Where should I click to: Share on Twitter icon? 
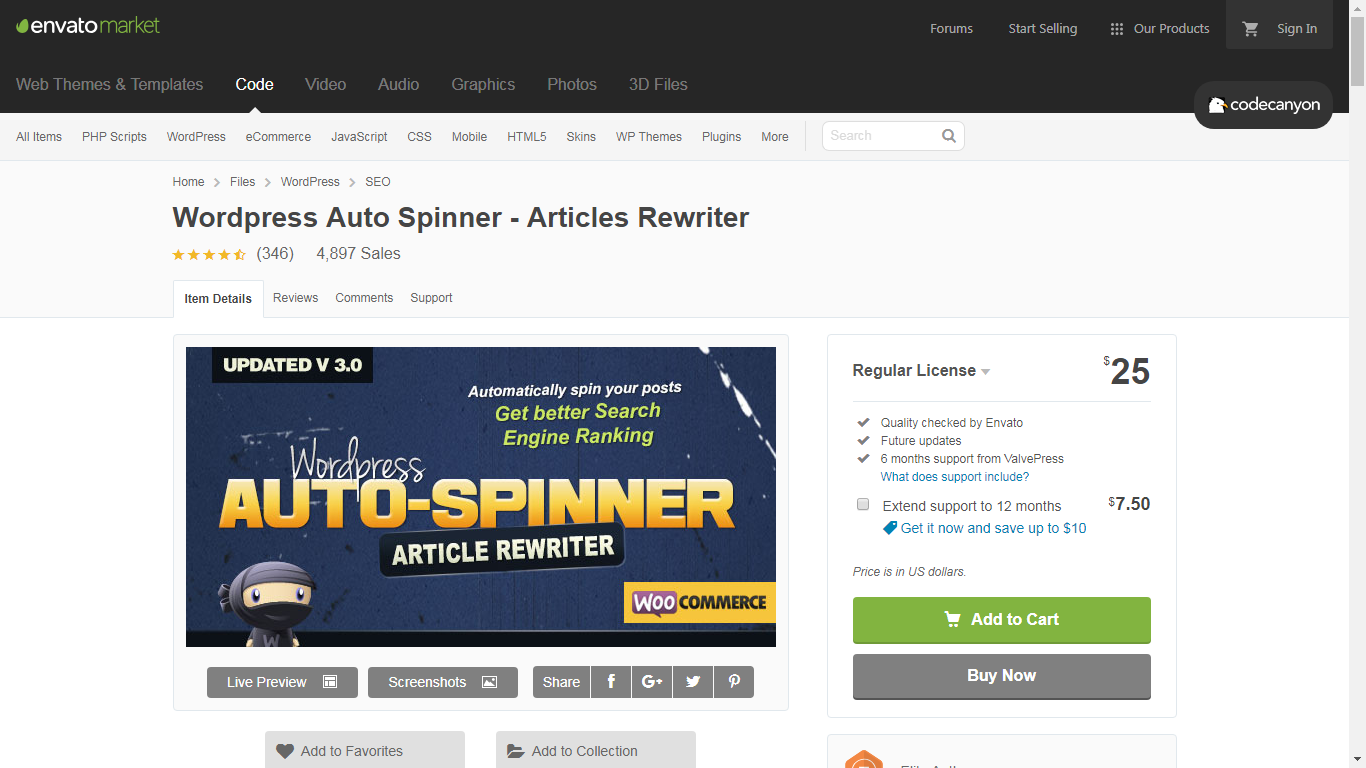693,682
